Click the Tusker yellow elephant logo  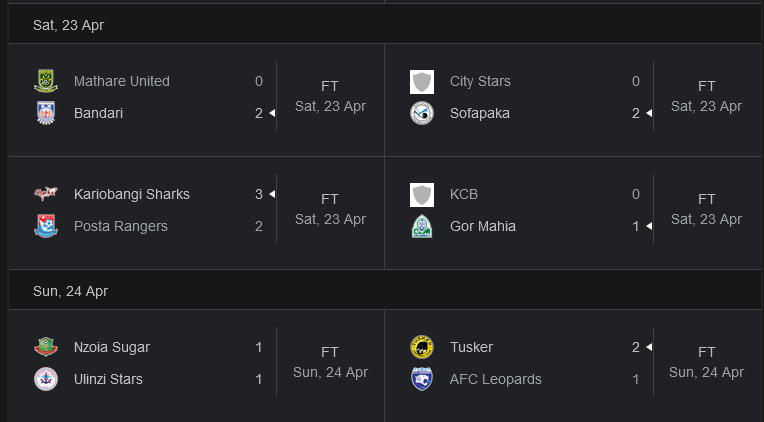coord(422,347)
